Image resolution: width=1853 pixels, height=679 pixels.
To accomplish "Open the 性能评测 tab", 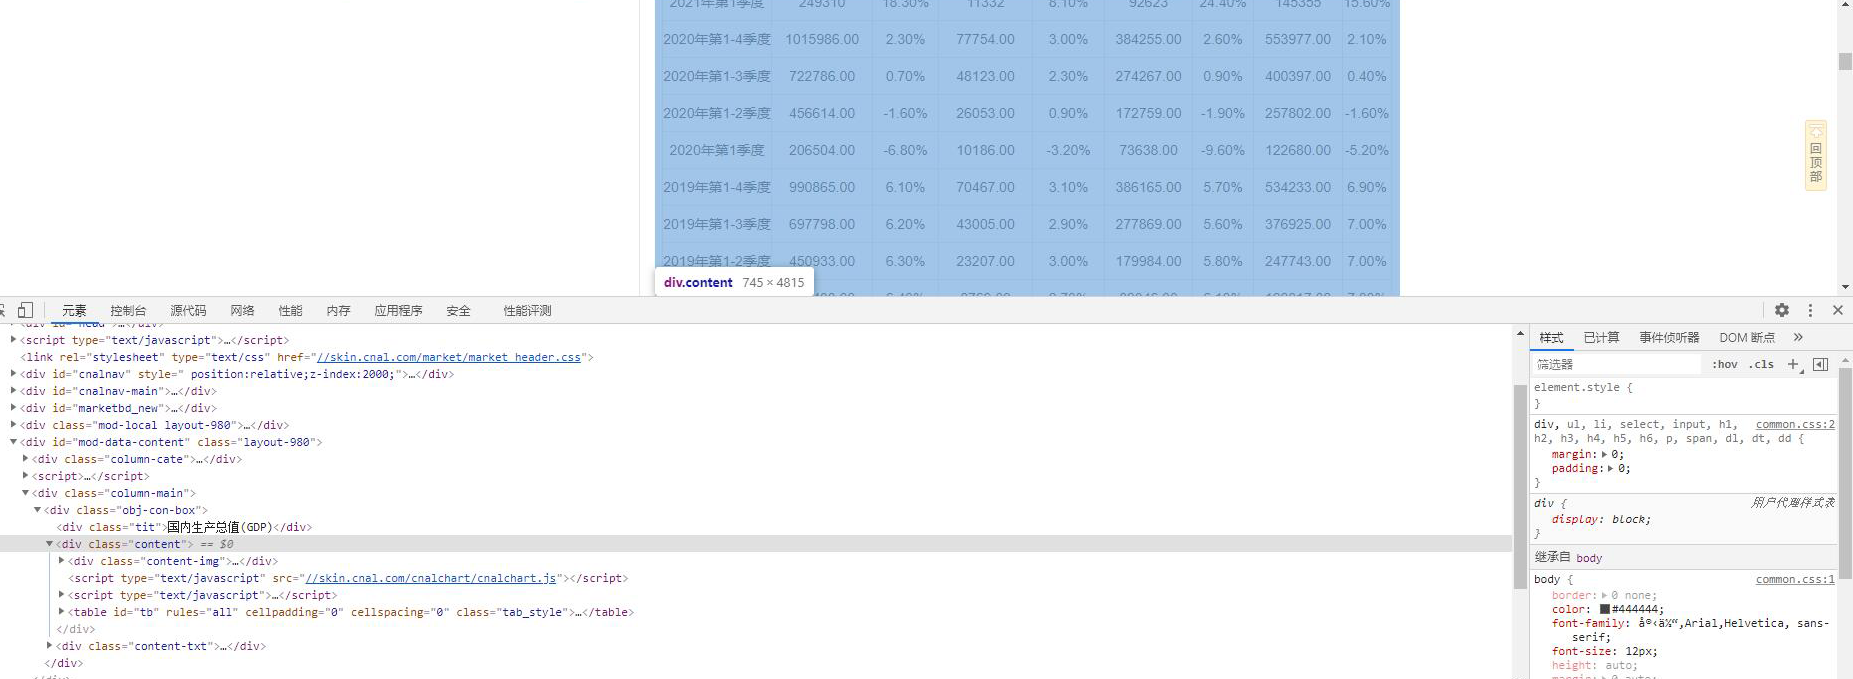I will (x=527, y=310).
